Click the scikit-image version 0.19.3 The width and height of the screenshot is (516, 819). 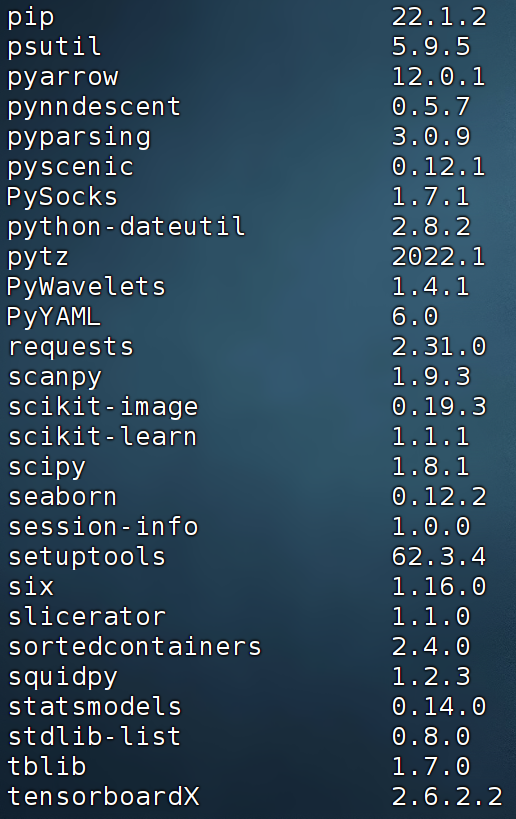439,406
